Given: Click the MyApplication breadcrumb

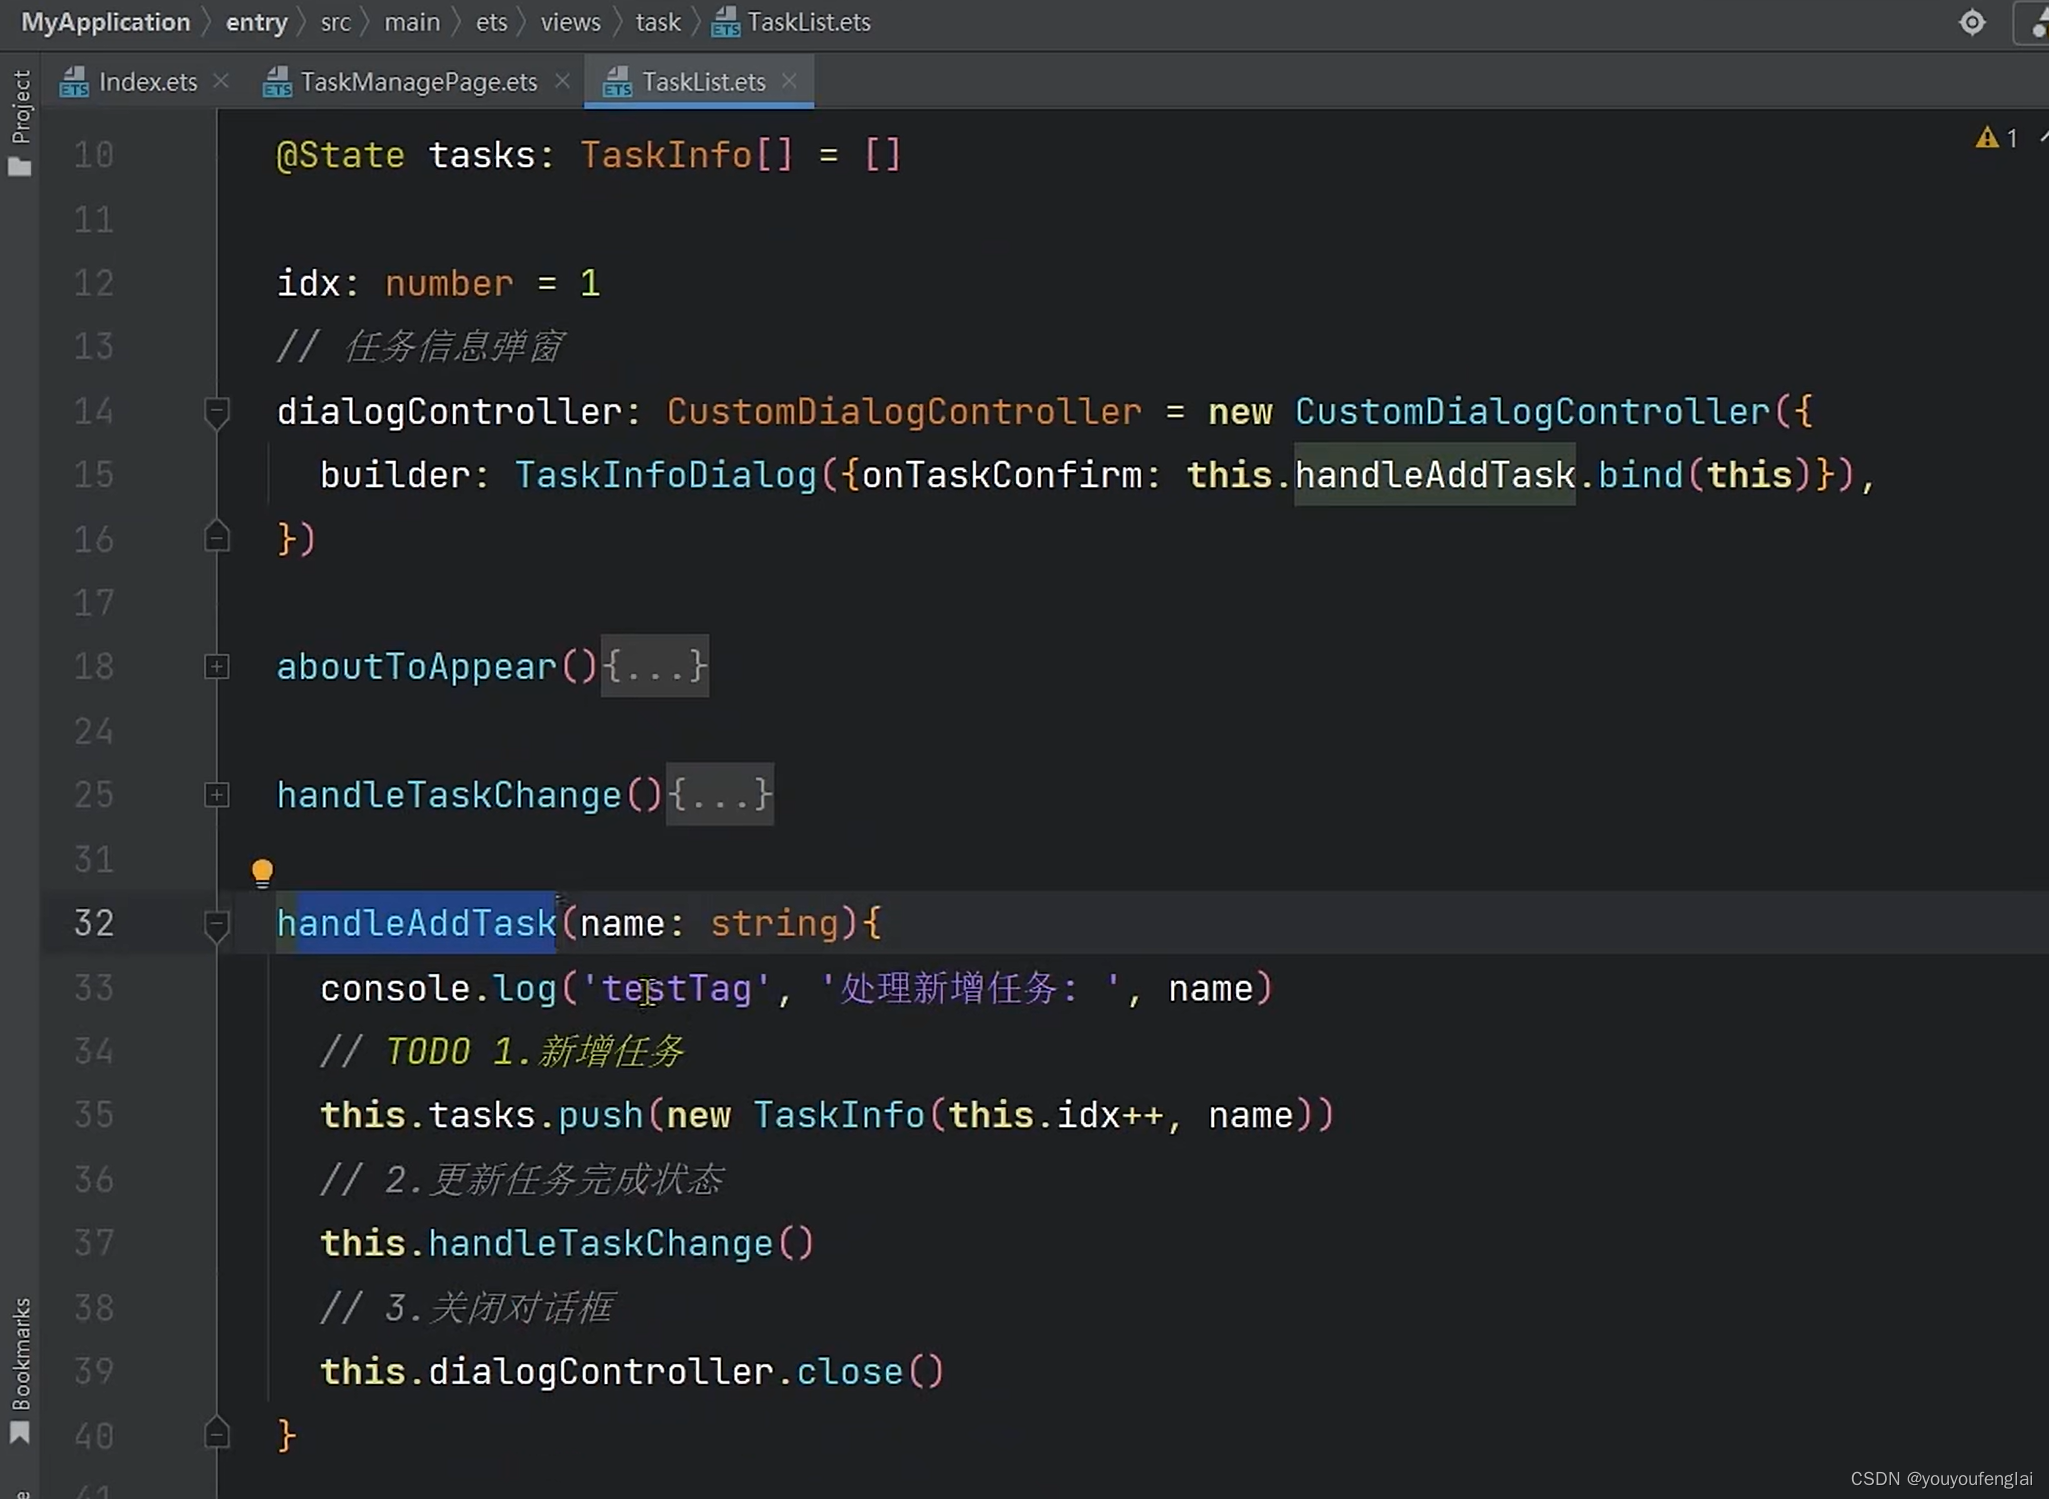Looking at the screenshot, I should coord(105,22).
